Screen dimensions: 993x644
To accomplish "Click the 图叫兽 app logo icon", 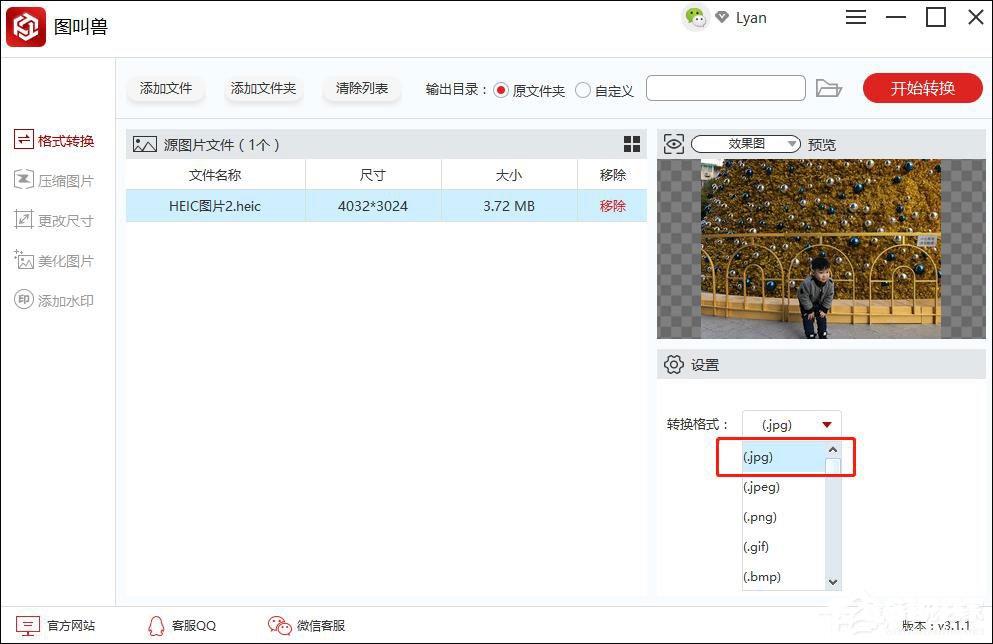I will click(x=26, y=27).
